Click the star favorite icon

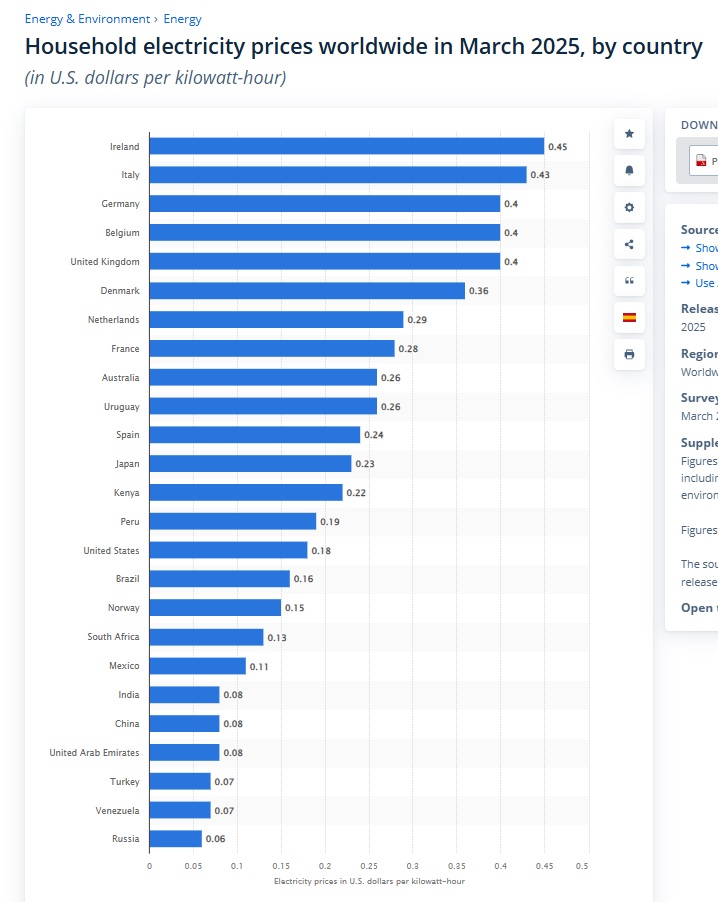pos(629,134)
